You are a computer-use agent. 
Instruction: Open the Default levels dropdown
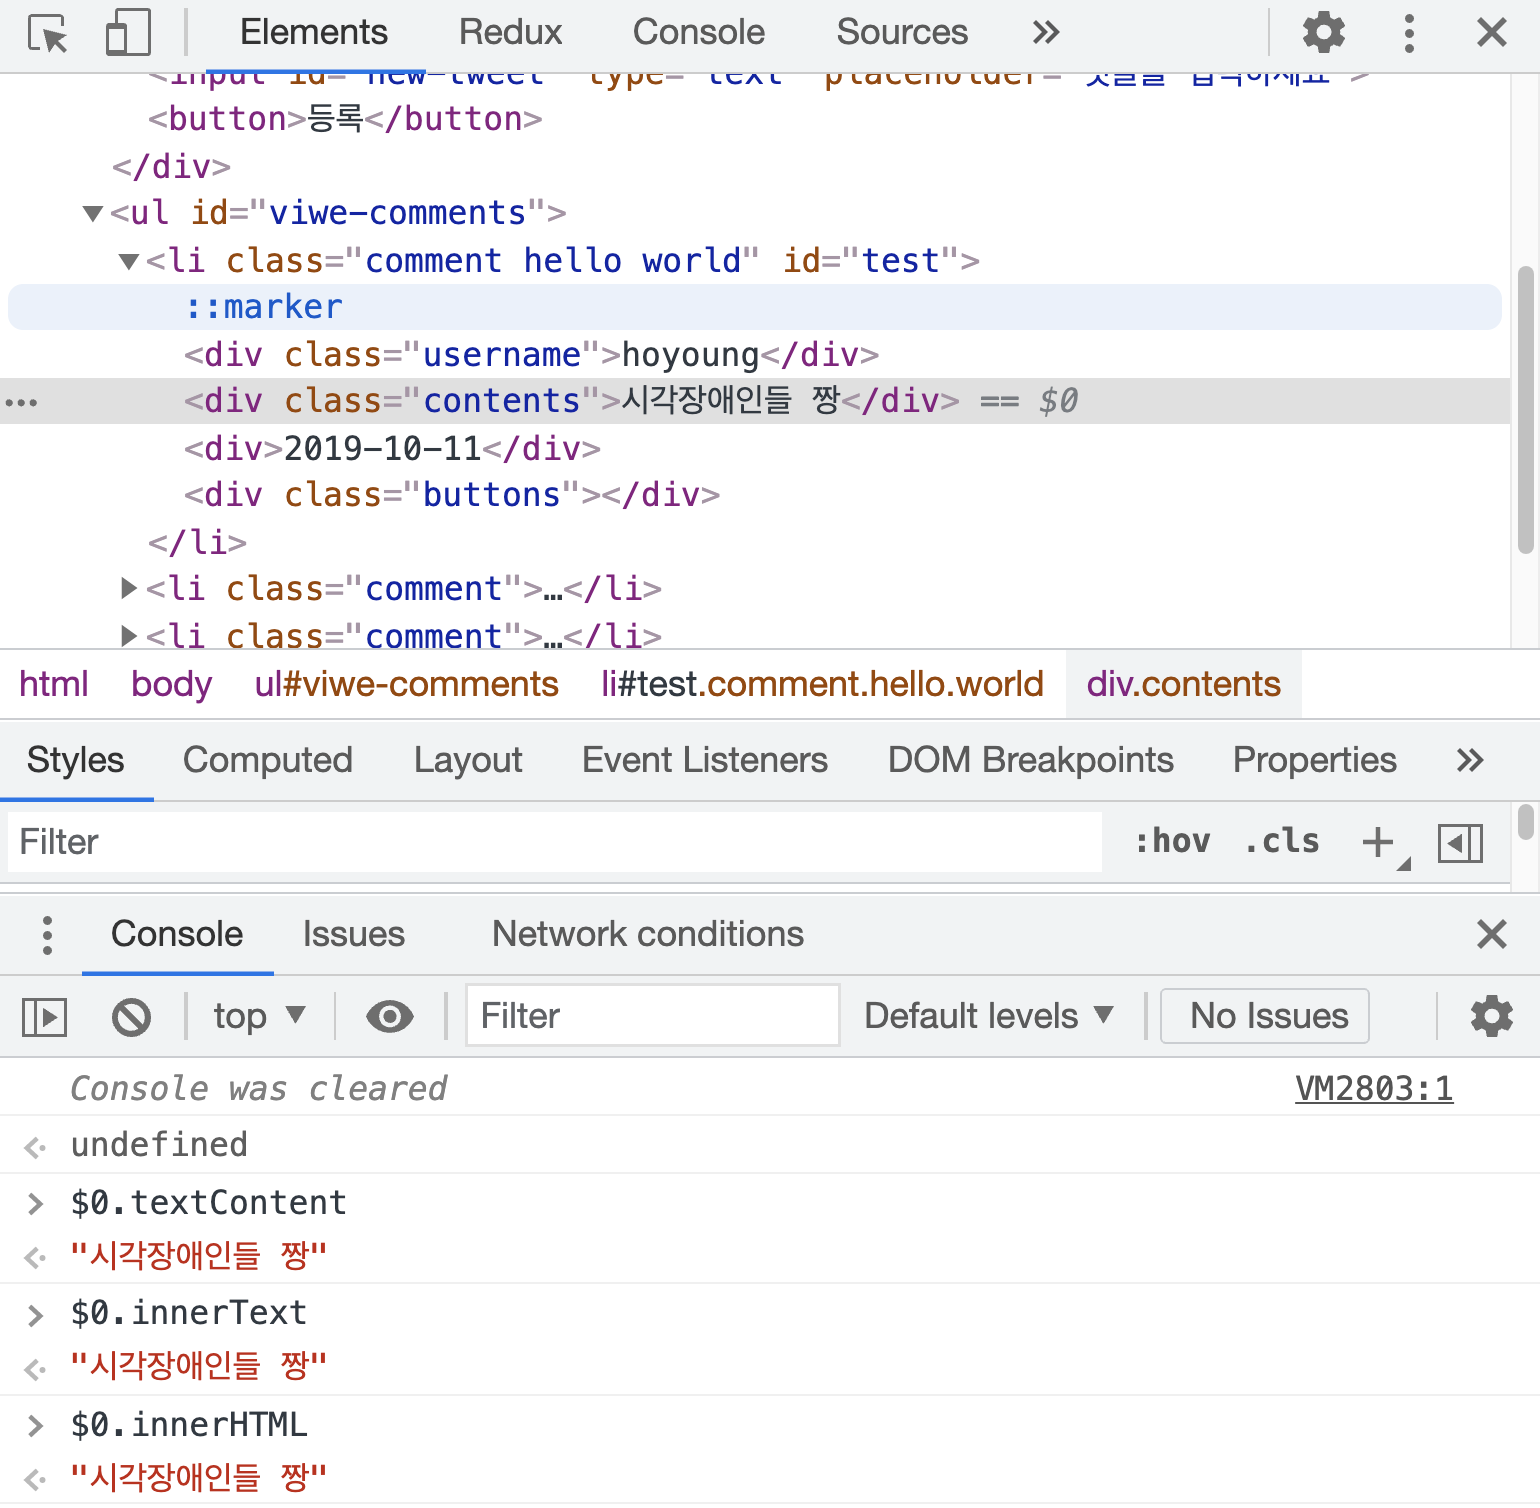988,1016
